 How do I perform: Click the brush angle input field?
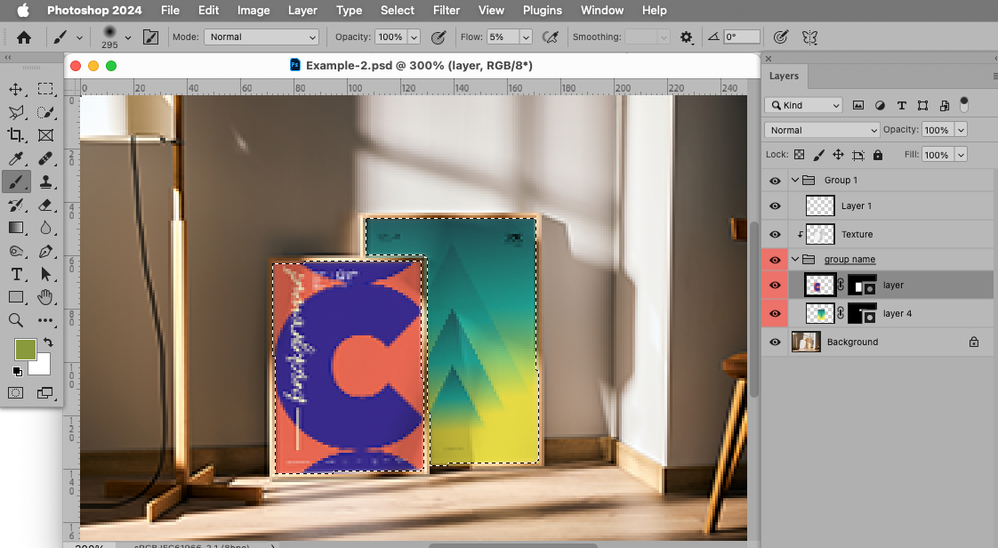pyautogui.click(x=741, y=37)
